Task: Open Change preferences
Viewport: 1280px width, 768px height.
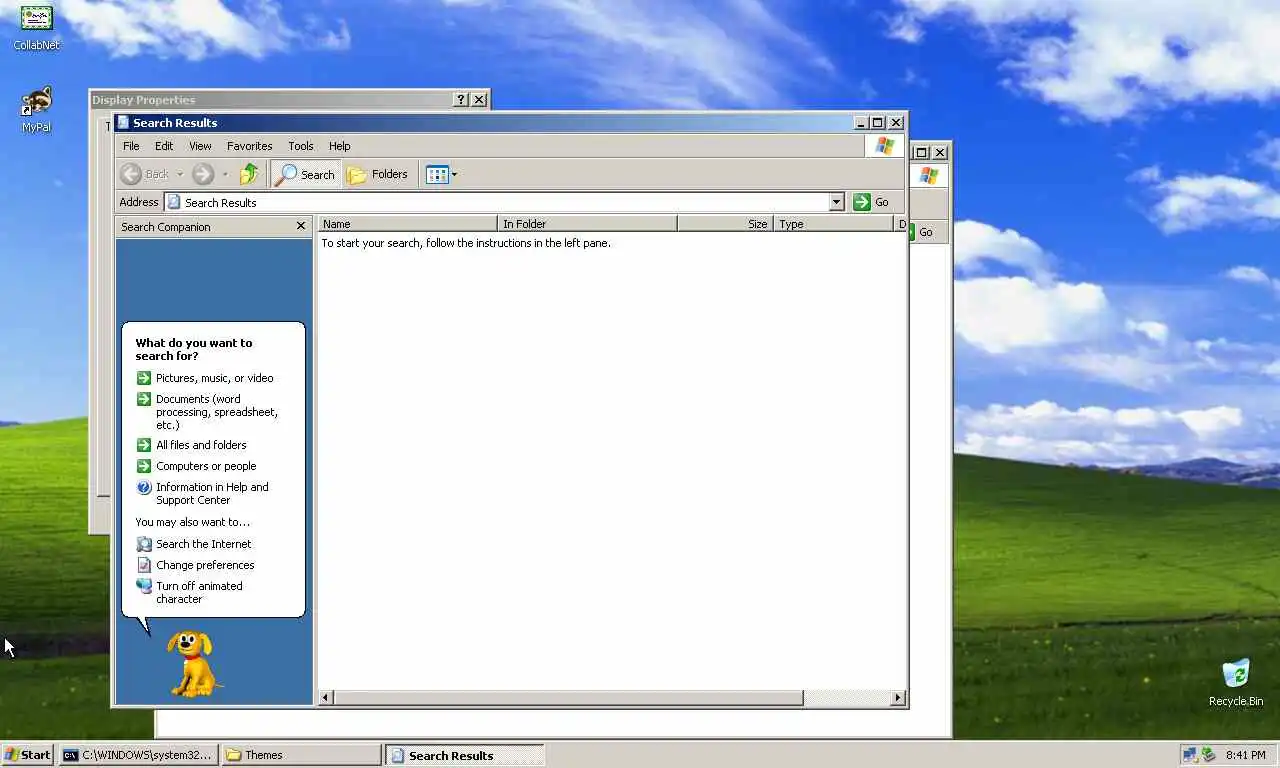Action: tap(205, 565)
